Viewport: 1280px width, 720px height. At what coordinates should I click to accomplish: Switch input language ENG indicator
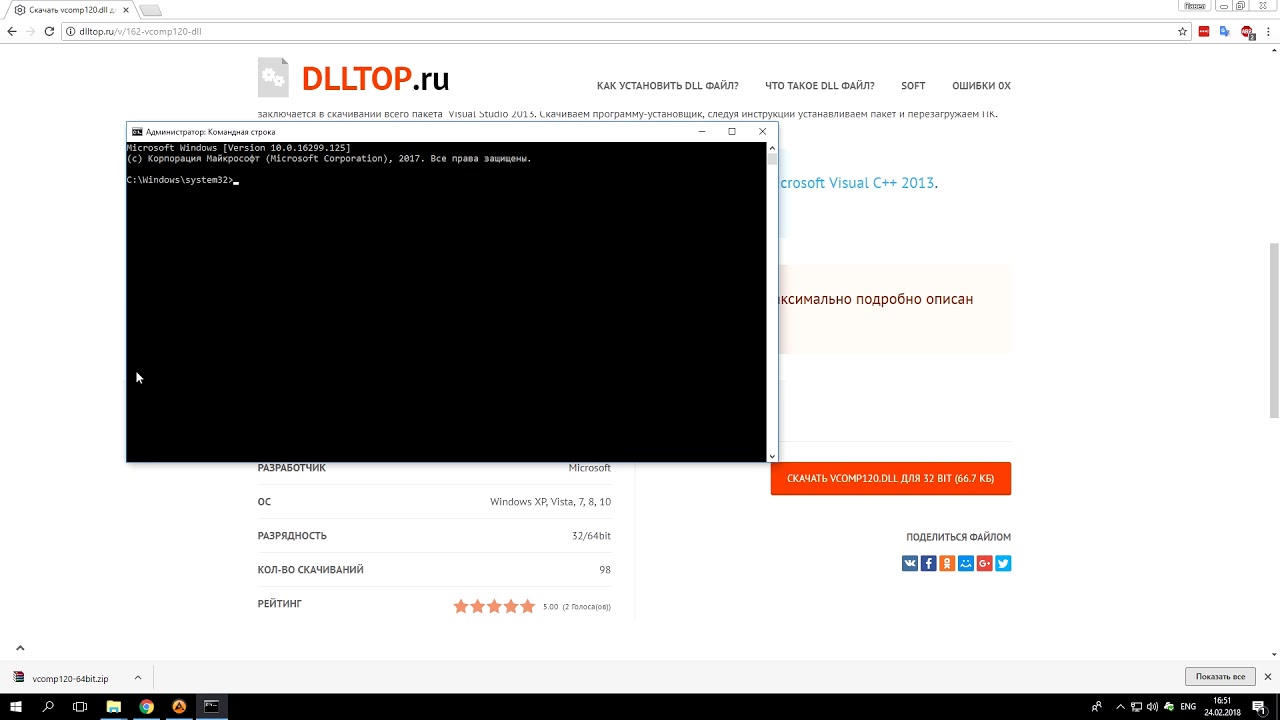click(1188, 707)
